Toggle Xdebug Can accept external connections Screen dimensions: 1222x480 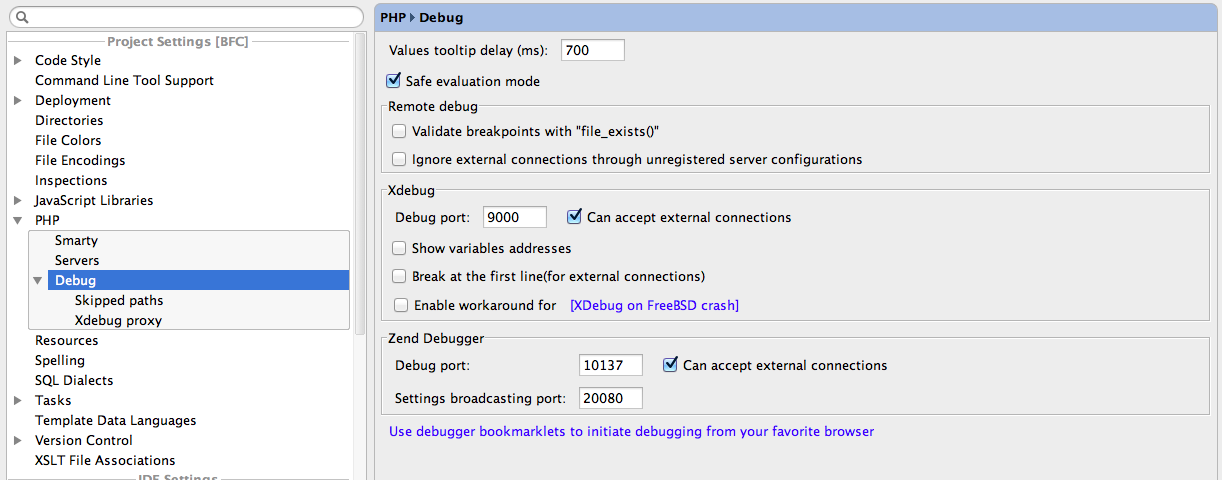tap(574, 216)
